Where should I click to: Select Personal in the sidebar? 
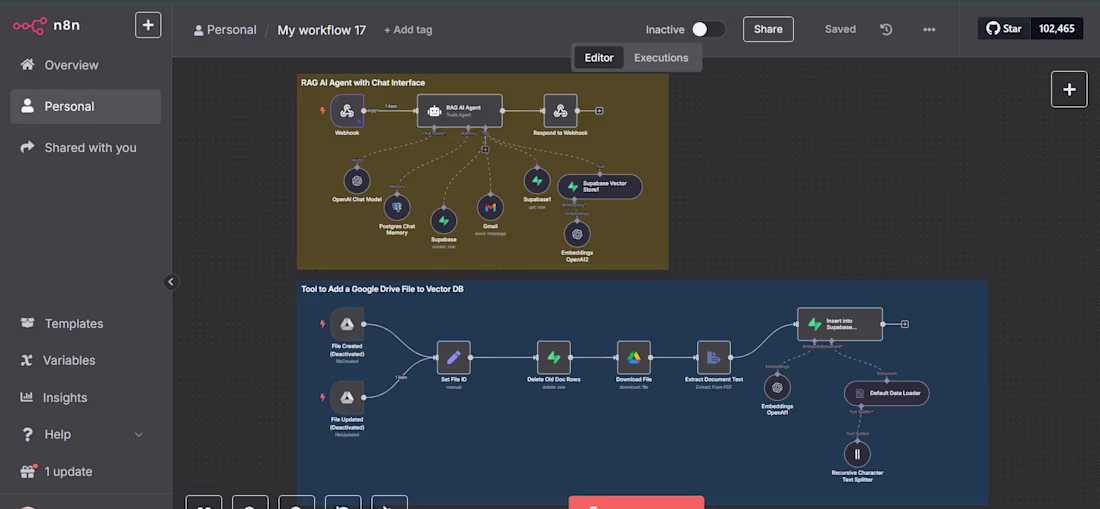pos(85,107)
